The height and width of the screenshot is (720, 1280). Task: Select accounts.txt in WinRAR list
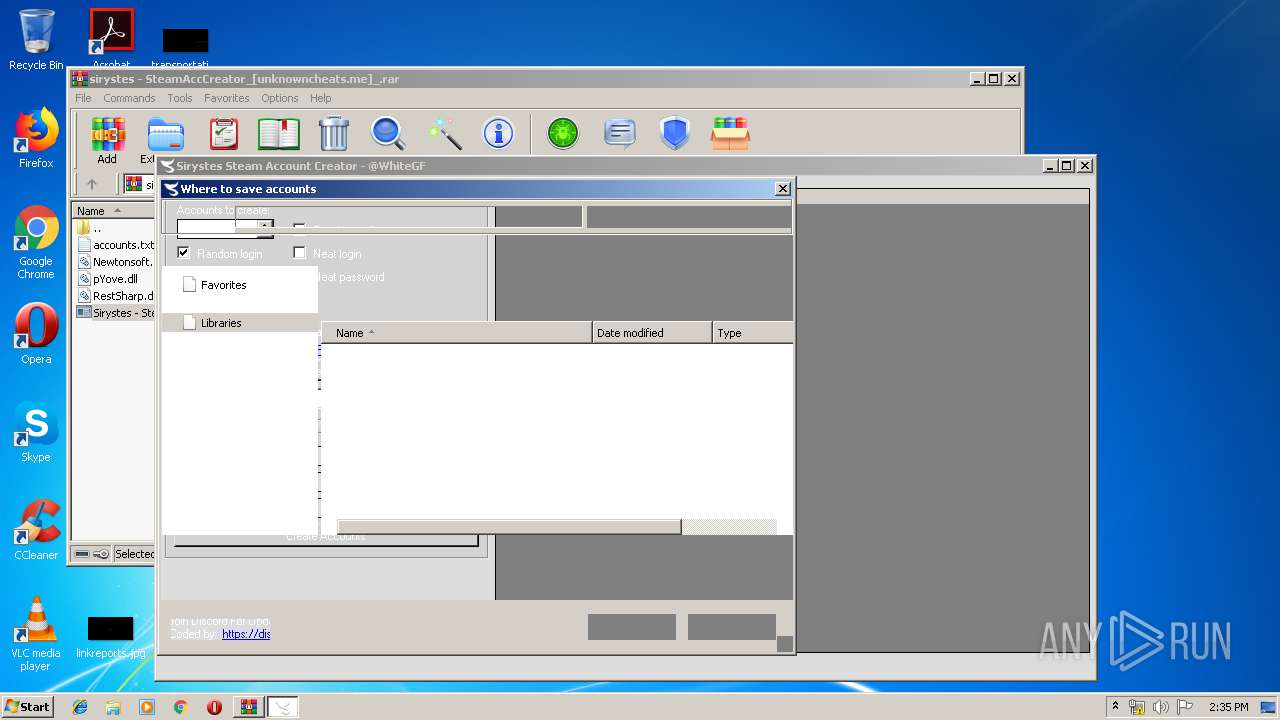(115, 245)
